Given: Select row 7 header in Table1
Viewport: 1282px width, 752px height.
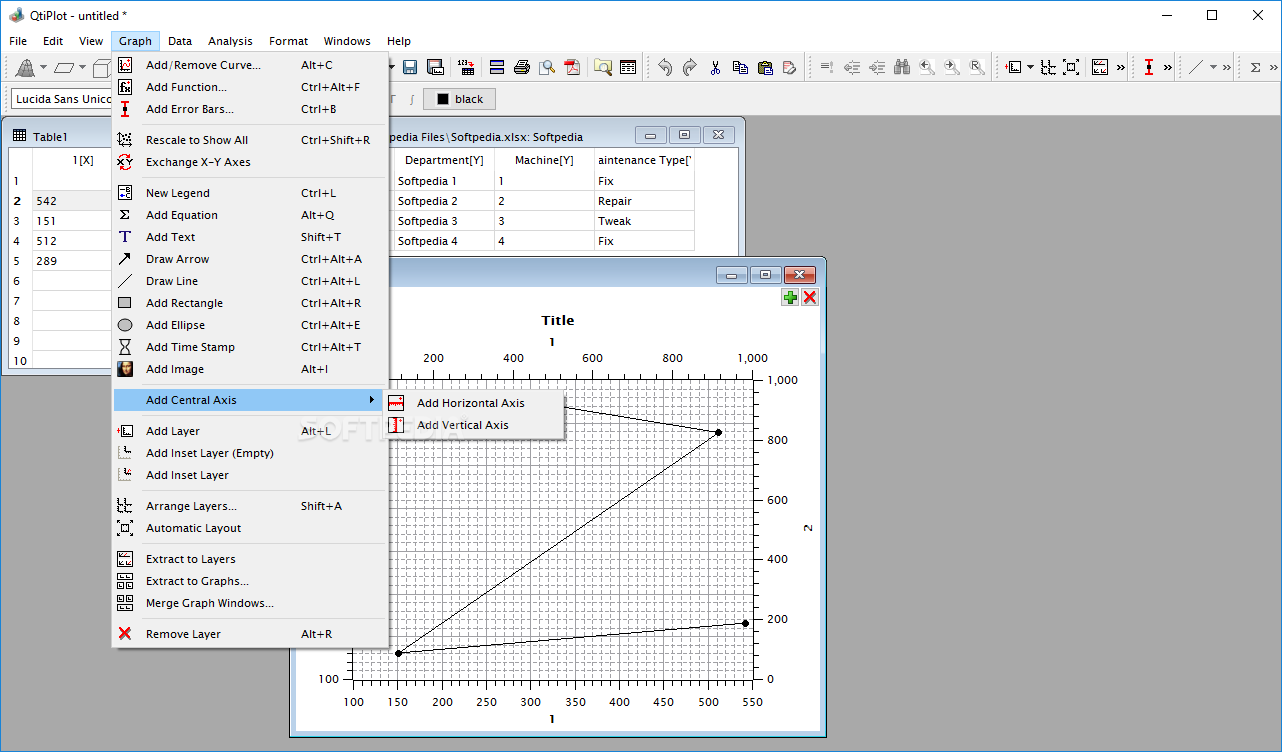Looking at the screenshot, I should click(20, 301).
